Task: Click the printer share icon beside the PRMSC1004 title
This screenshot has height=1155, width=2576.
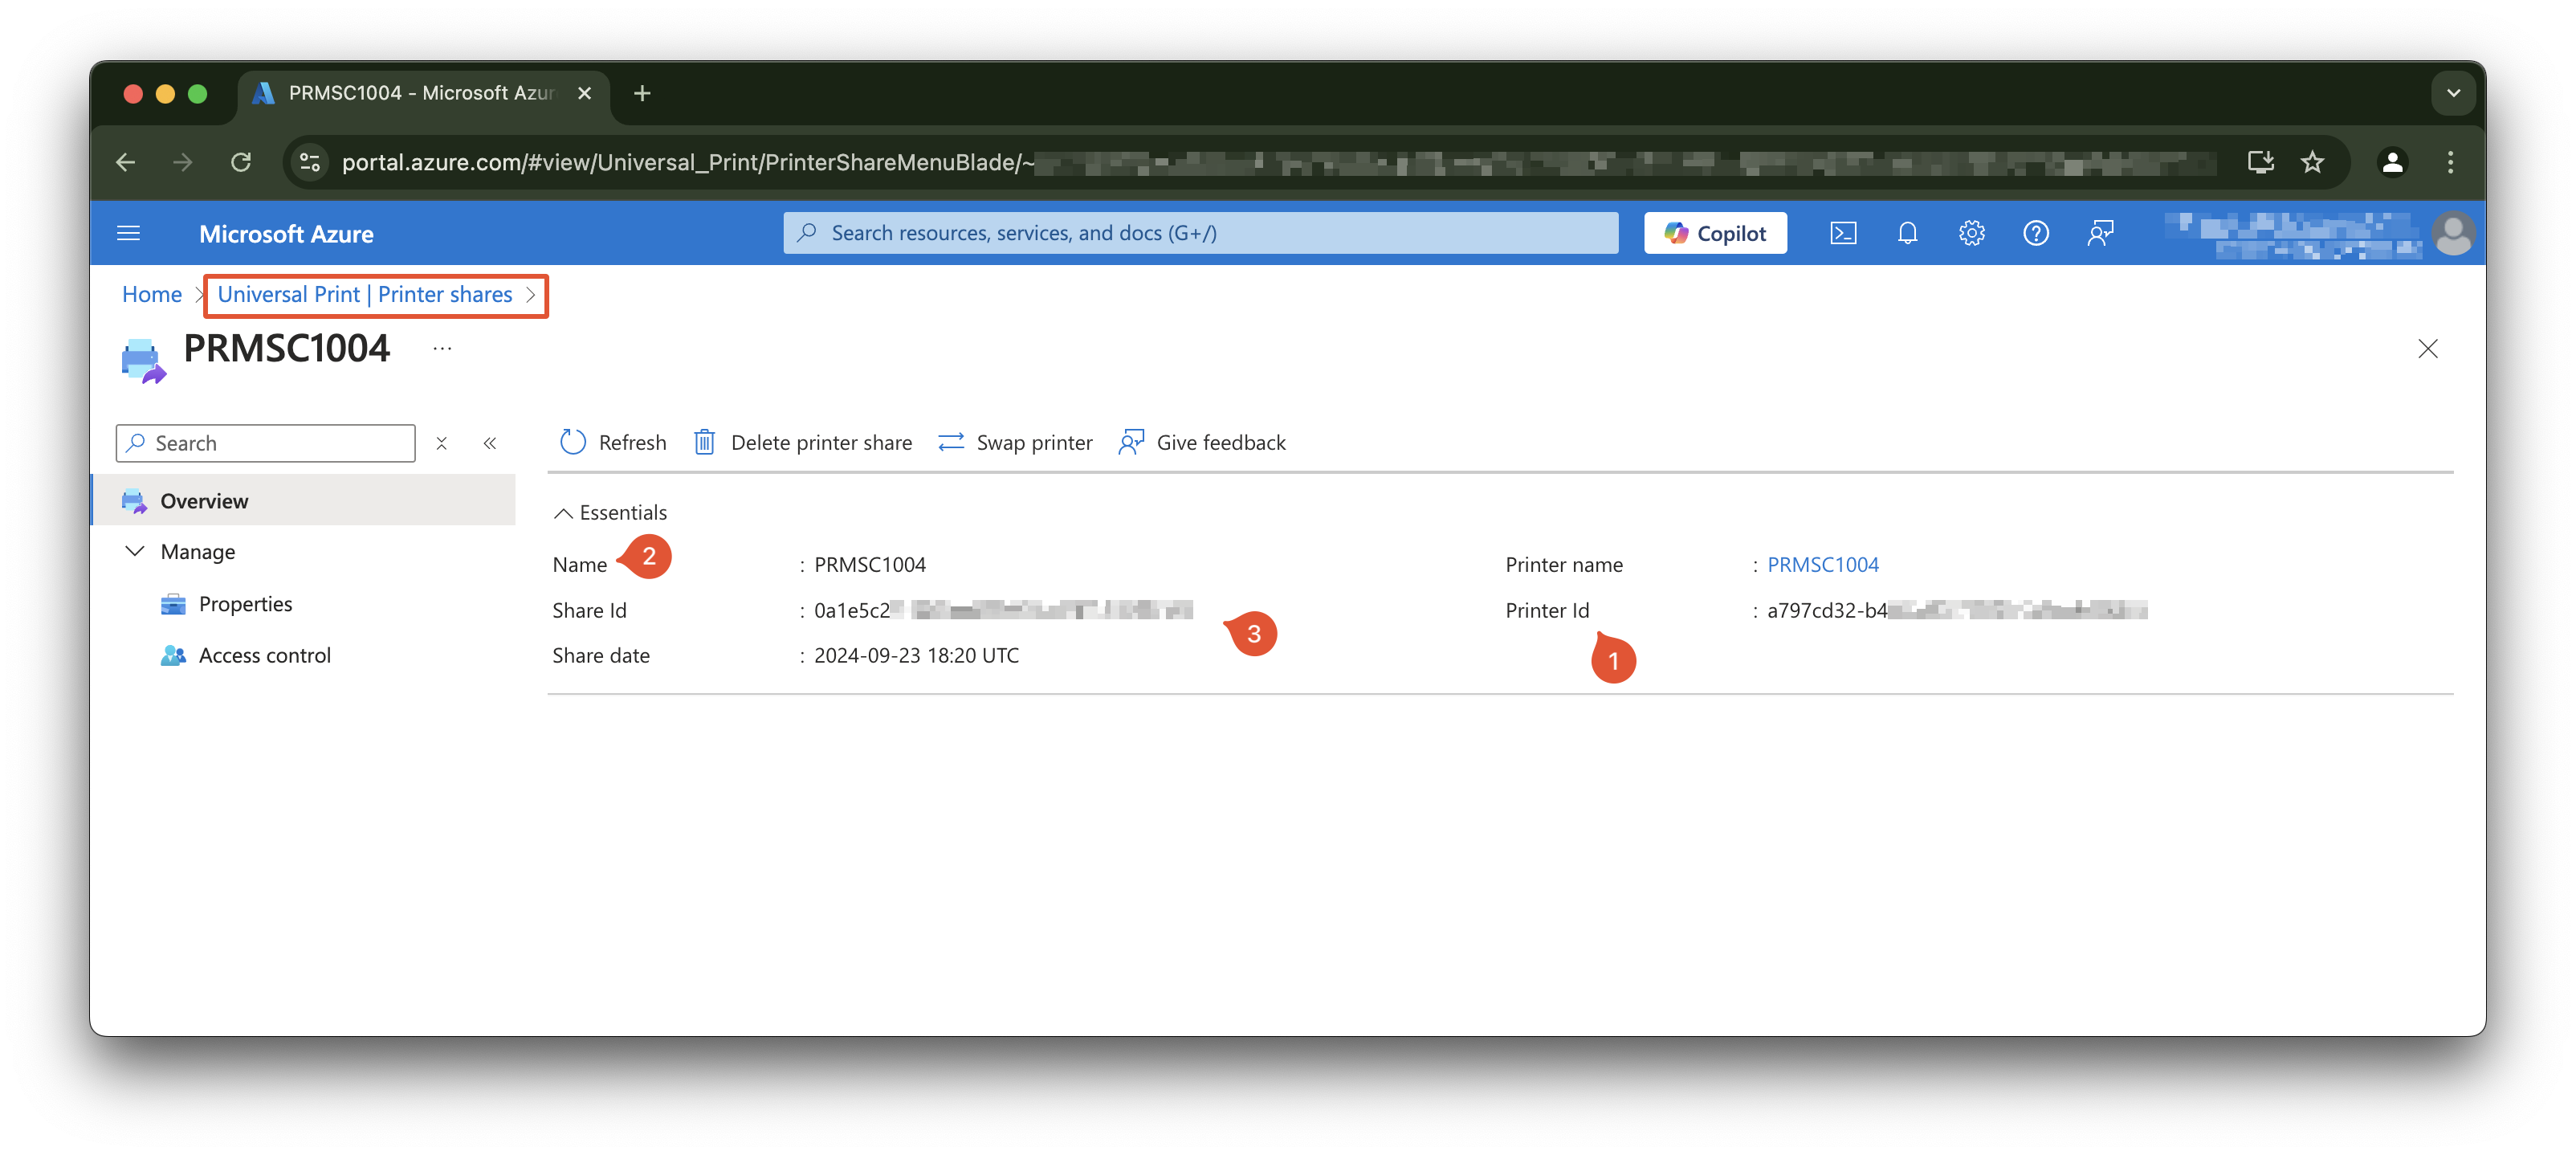Action: tap(142, 361)
